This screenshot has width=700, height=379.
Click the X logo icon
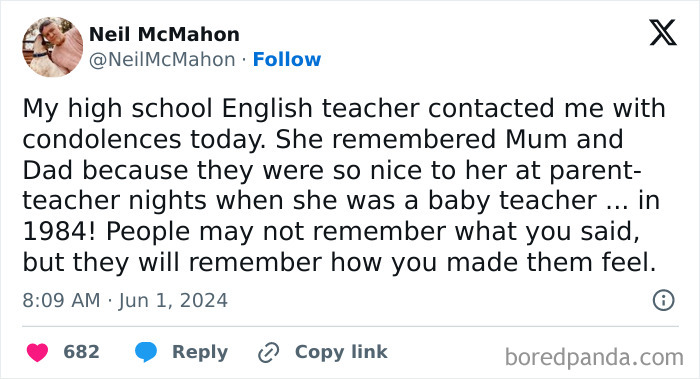click(663, 33)
